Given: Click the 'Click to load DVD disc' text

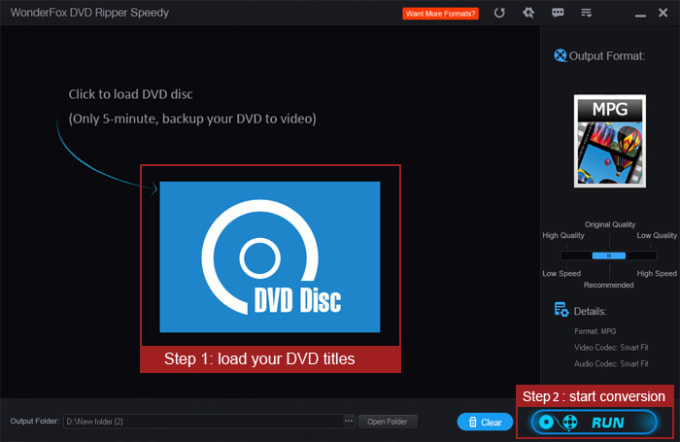Looking at the screenshot, I should coord(131,94).
